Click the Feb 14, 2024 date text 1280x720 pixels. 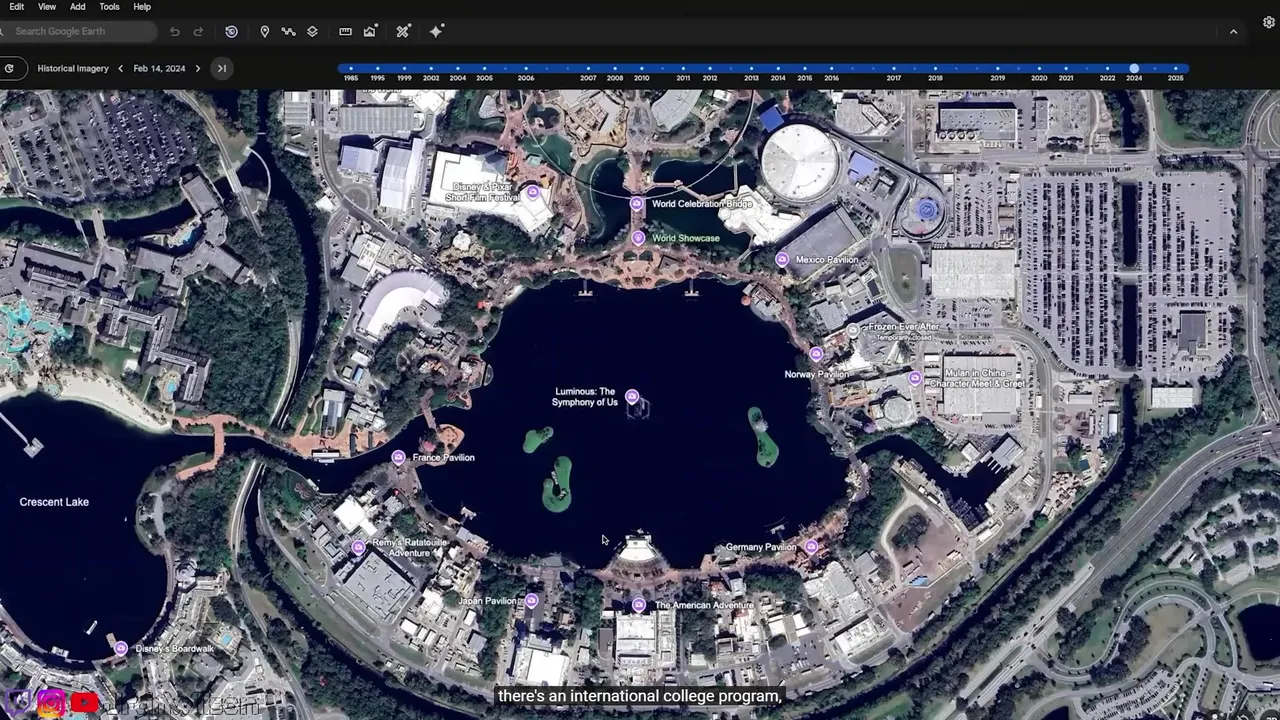point(159,69)
